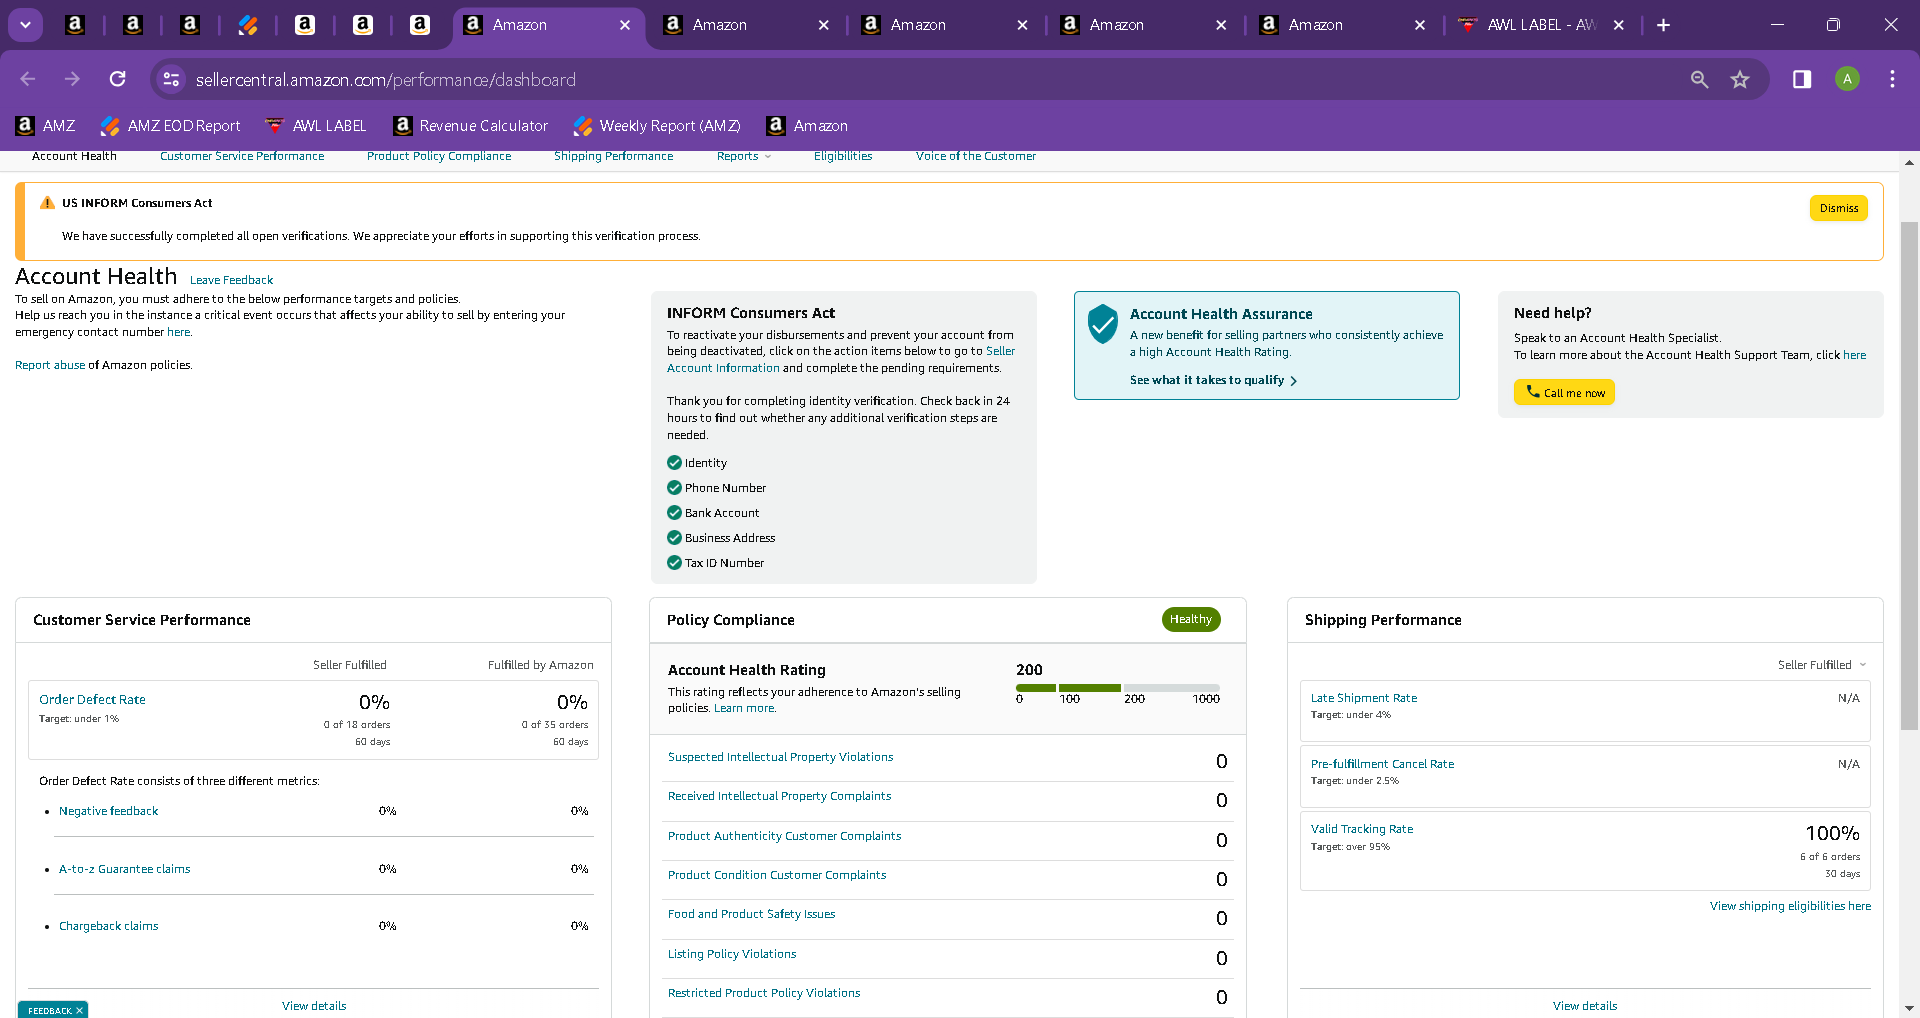Image resolution: width=1920 pixels, height=1018 pixels.
Task: Open Customer Service Performance nav tab
Action: pyautogui.click(x=242, y=156)
